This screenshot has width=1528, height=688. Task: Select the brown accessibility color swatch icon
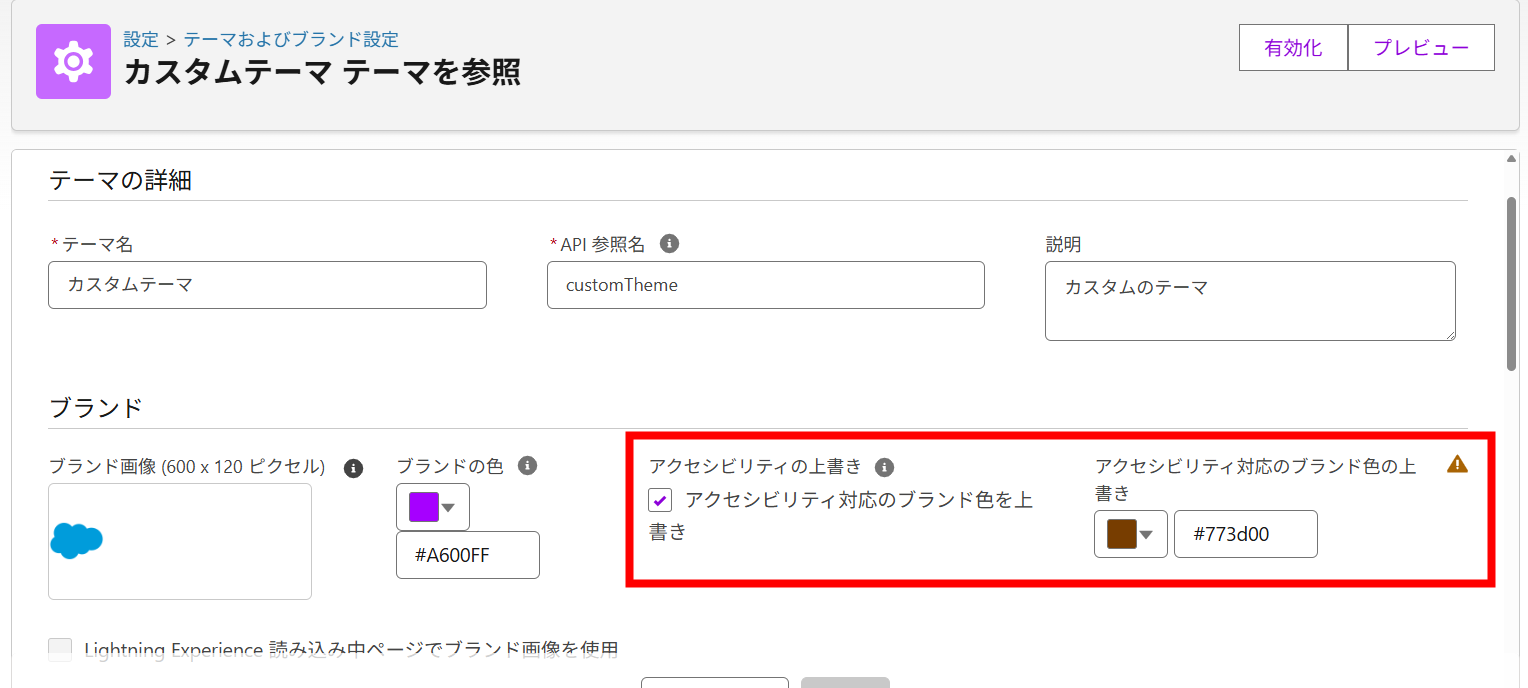(1123, 533)
